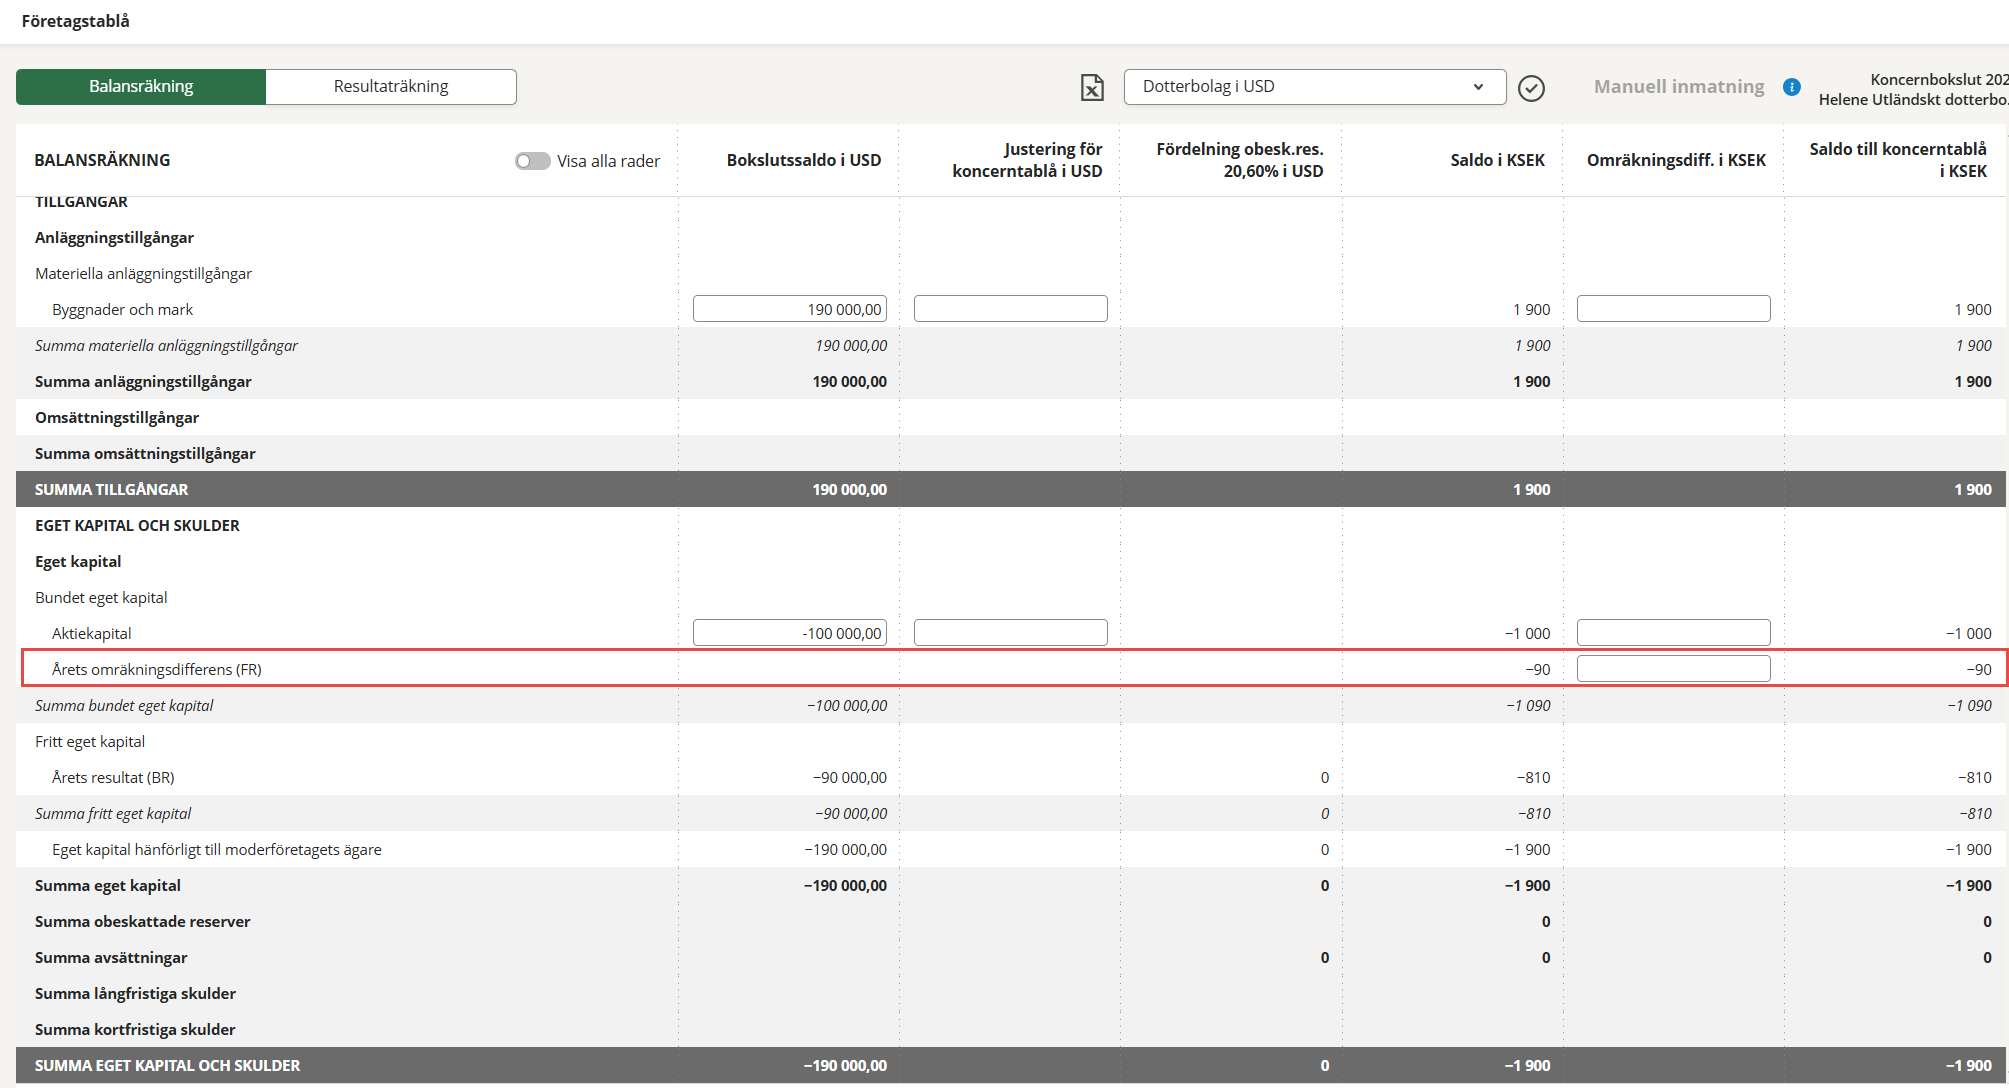Click the Företagstablå page title
This screenshot has width=2009, height=1088.
(76, 21)
